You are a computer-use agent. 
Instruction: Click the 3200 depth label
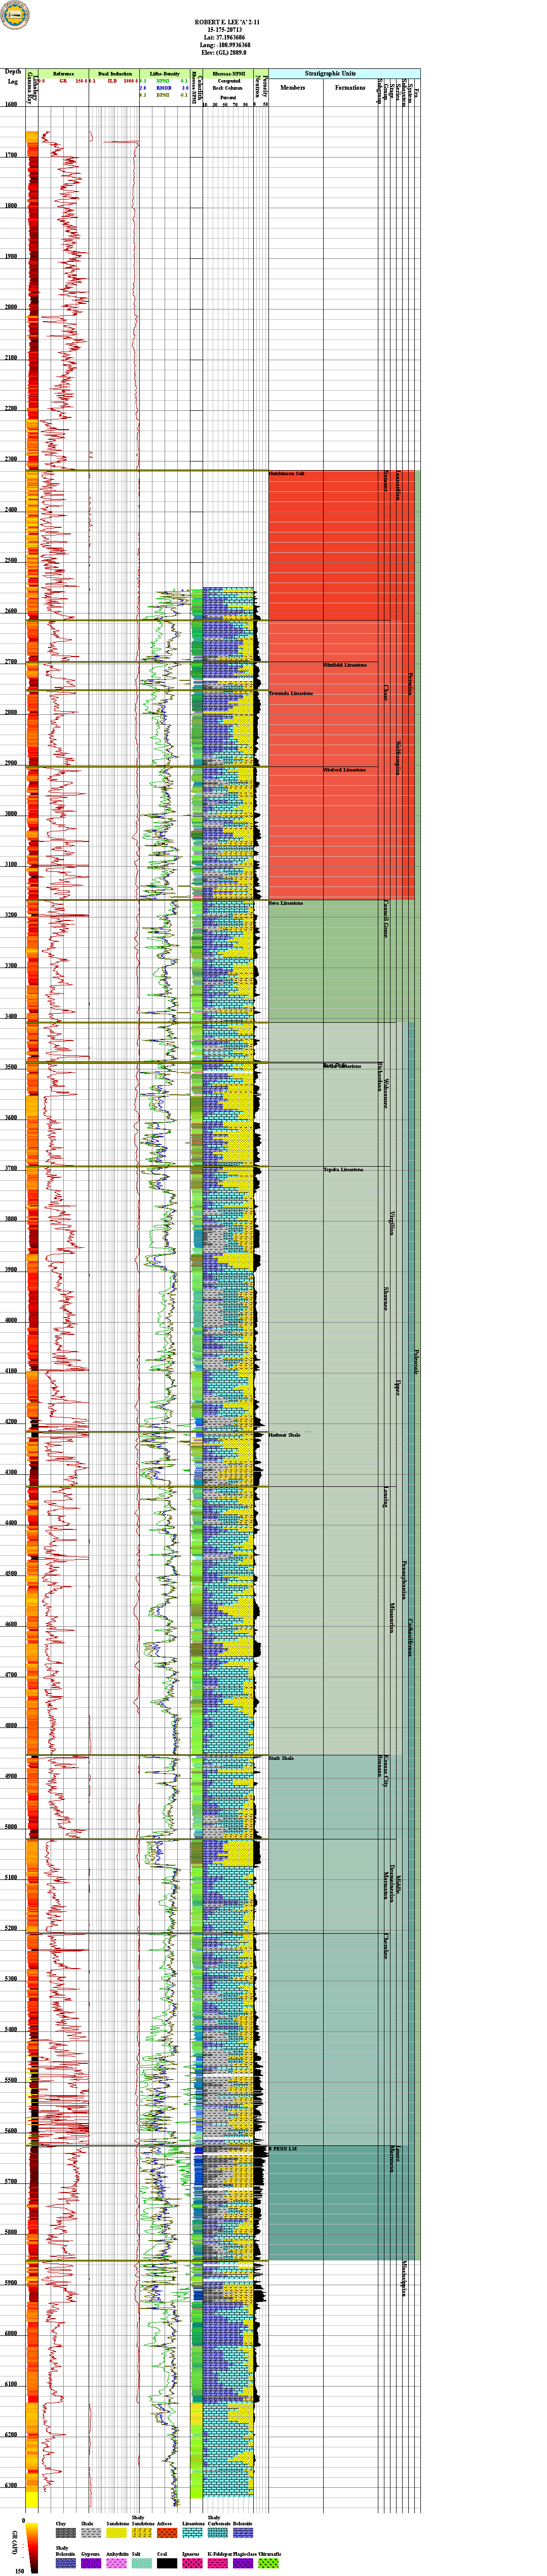10,915
